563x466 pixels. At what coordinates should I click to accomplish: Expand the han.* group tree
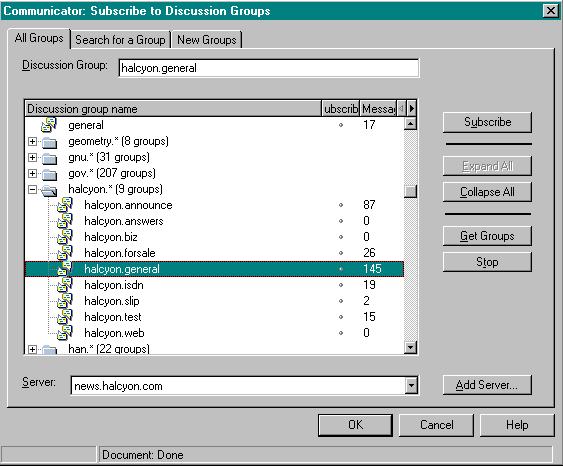point(32,349)
